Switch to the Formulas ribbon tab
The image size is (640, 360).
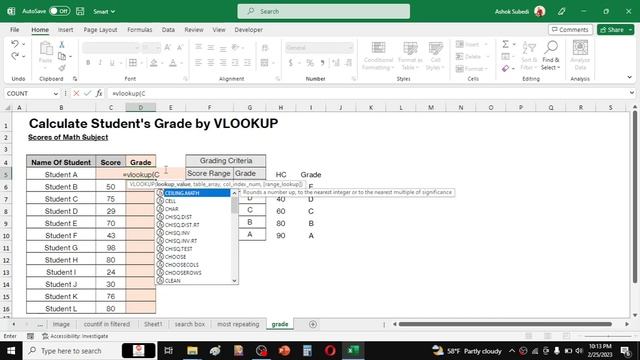click(x=140, y=29)
